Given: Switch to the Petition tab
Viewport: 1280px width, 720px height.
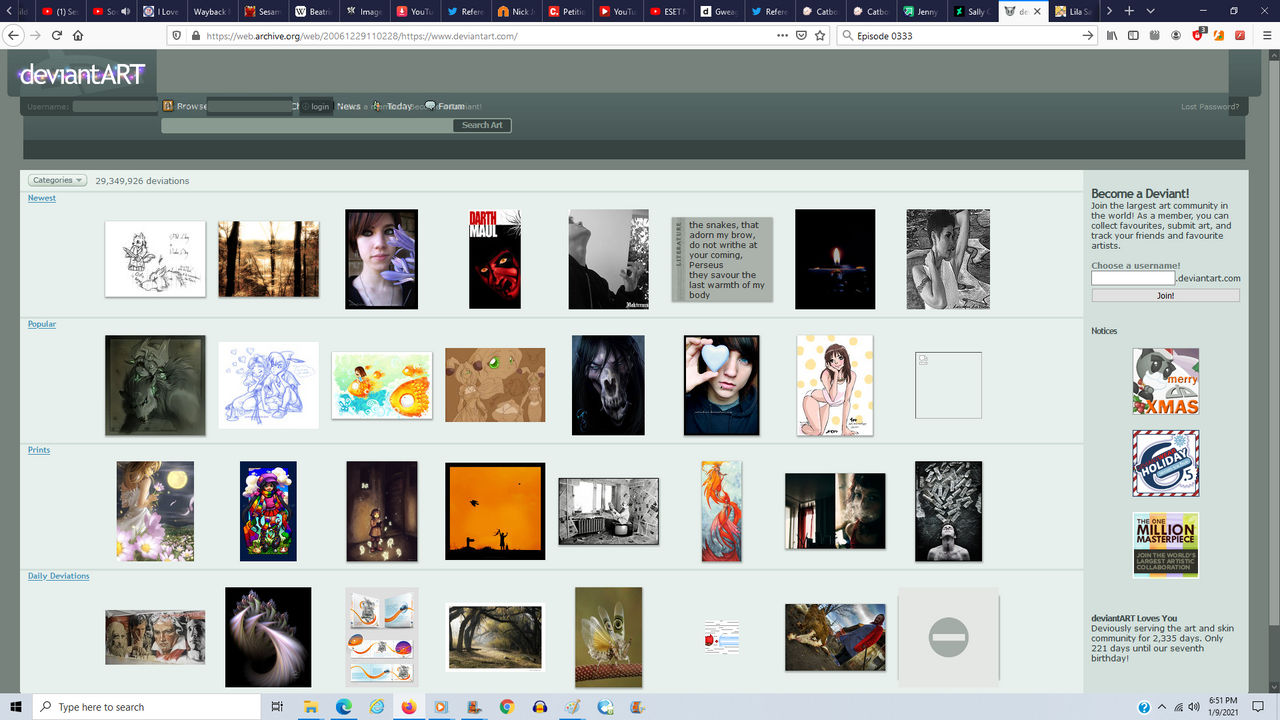Looking at the screenshot, I should click(x=566, y=11).
